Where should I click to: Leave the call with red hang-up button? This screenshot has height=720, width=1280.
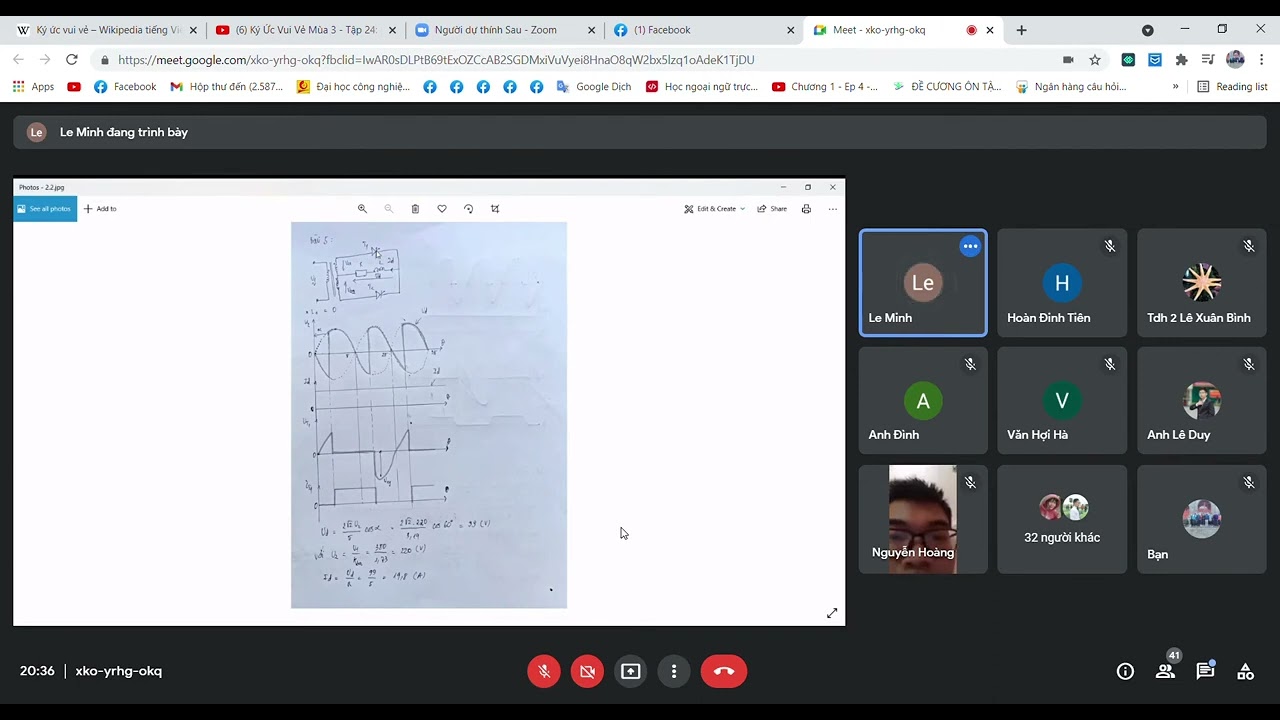[x=724, y=671]
